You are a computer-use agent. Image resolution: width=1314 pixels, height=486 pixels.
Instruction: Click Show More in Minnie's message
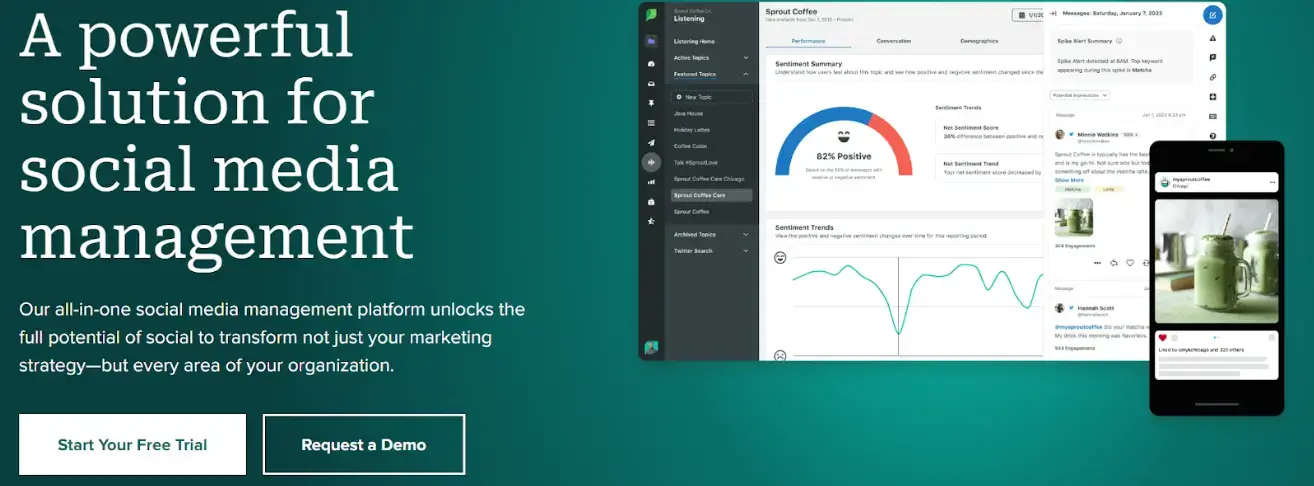click(1069, 180)
